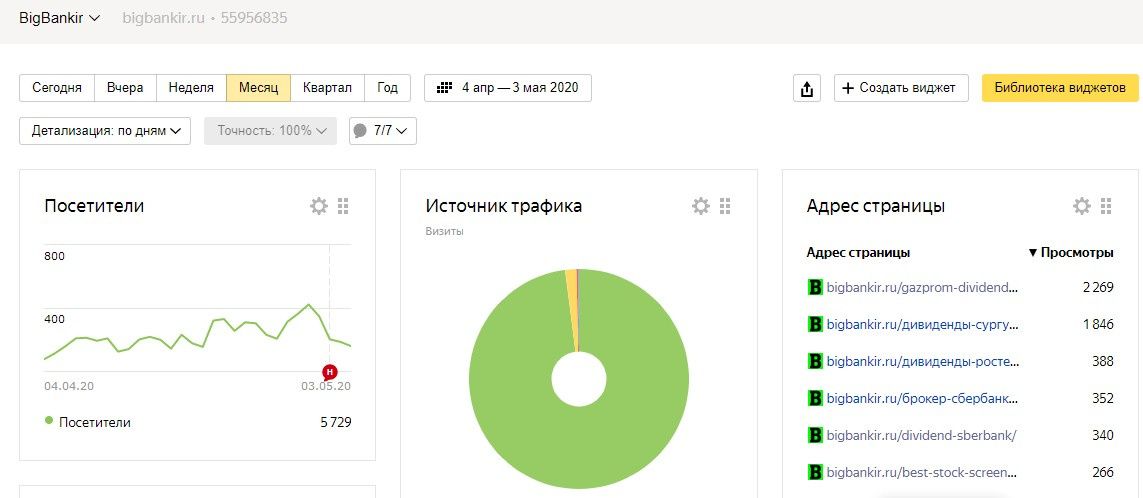Click green Посетители legend dot
The image size is (1143, 498).
(x=49, y=421)
